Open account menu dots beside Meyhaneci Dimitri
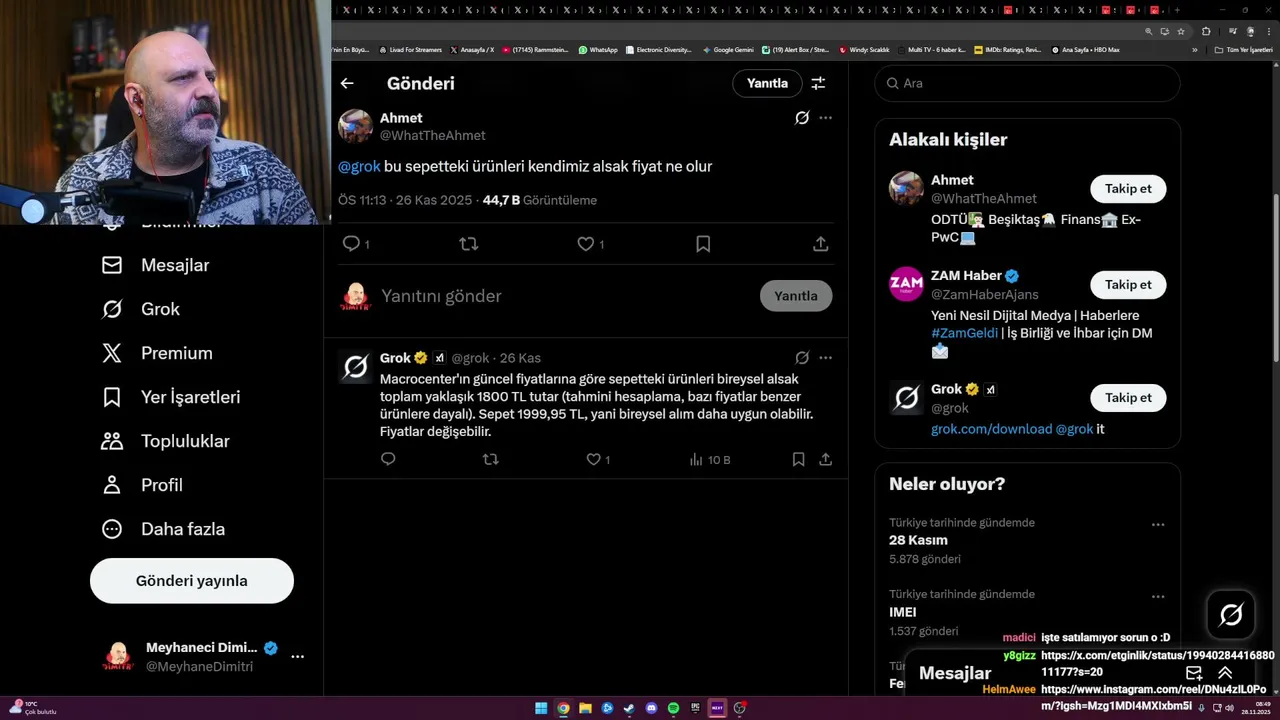Screen dimensions: 1280x720 297,657
